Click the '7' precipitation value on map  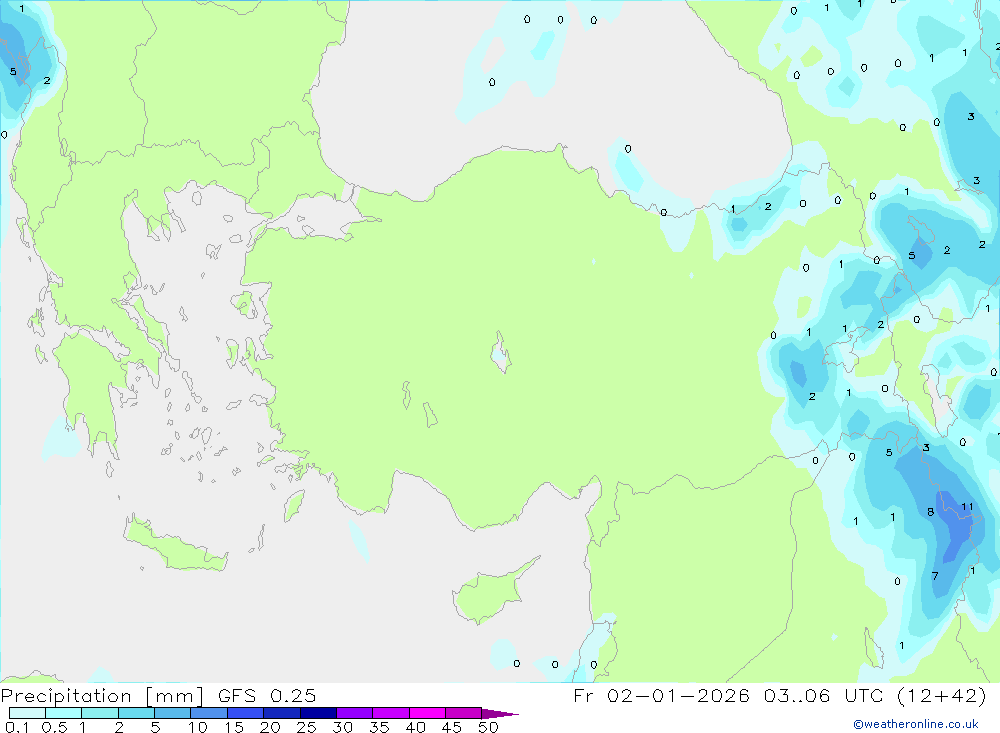(x=935, y=576)
